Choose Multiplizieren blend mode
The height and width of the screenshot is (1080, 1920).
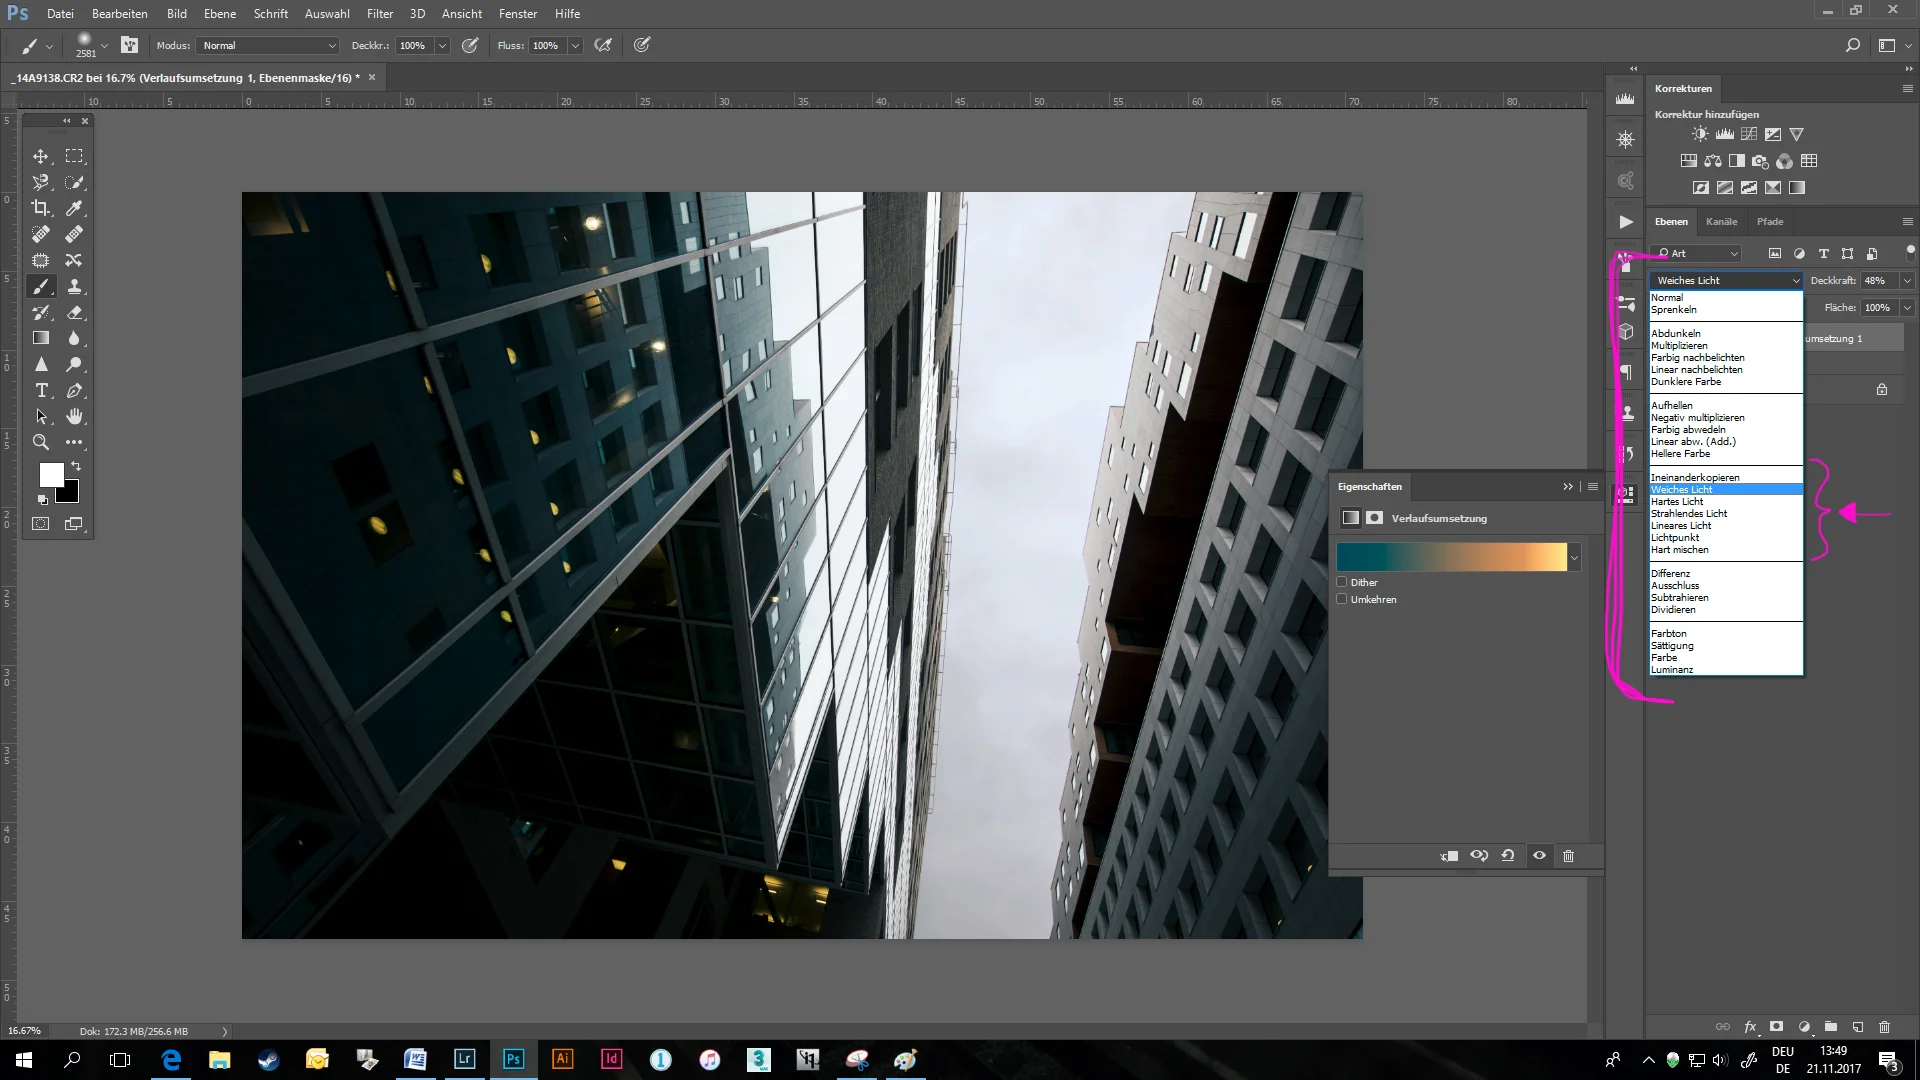tap(1726, 346)
